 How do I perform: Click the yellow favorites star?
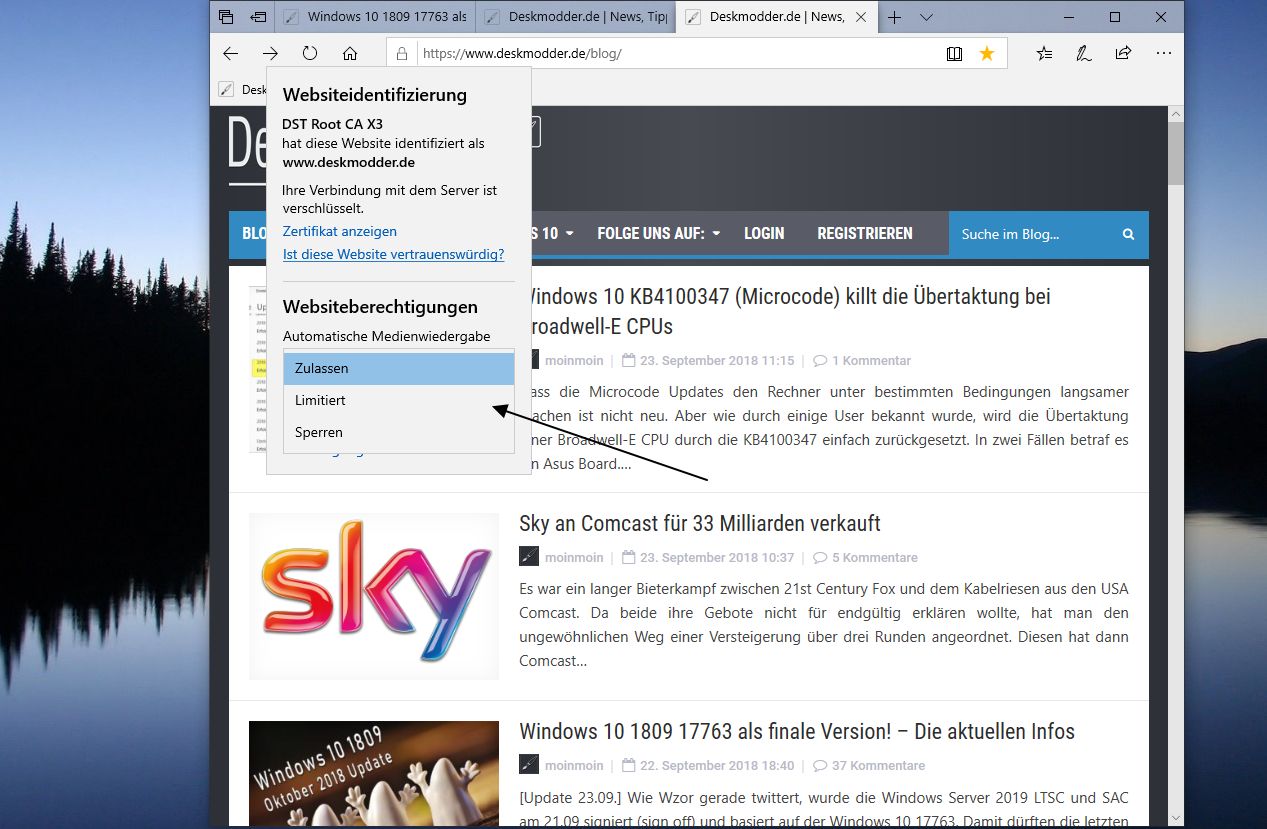(x=987, y=53)
